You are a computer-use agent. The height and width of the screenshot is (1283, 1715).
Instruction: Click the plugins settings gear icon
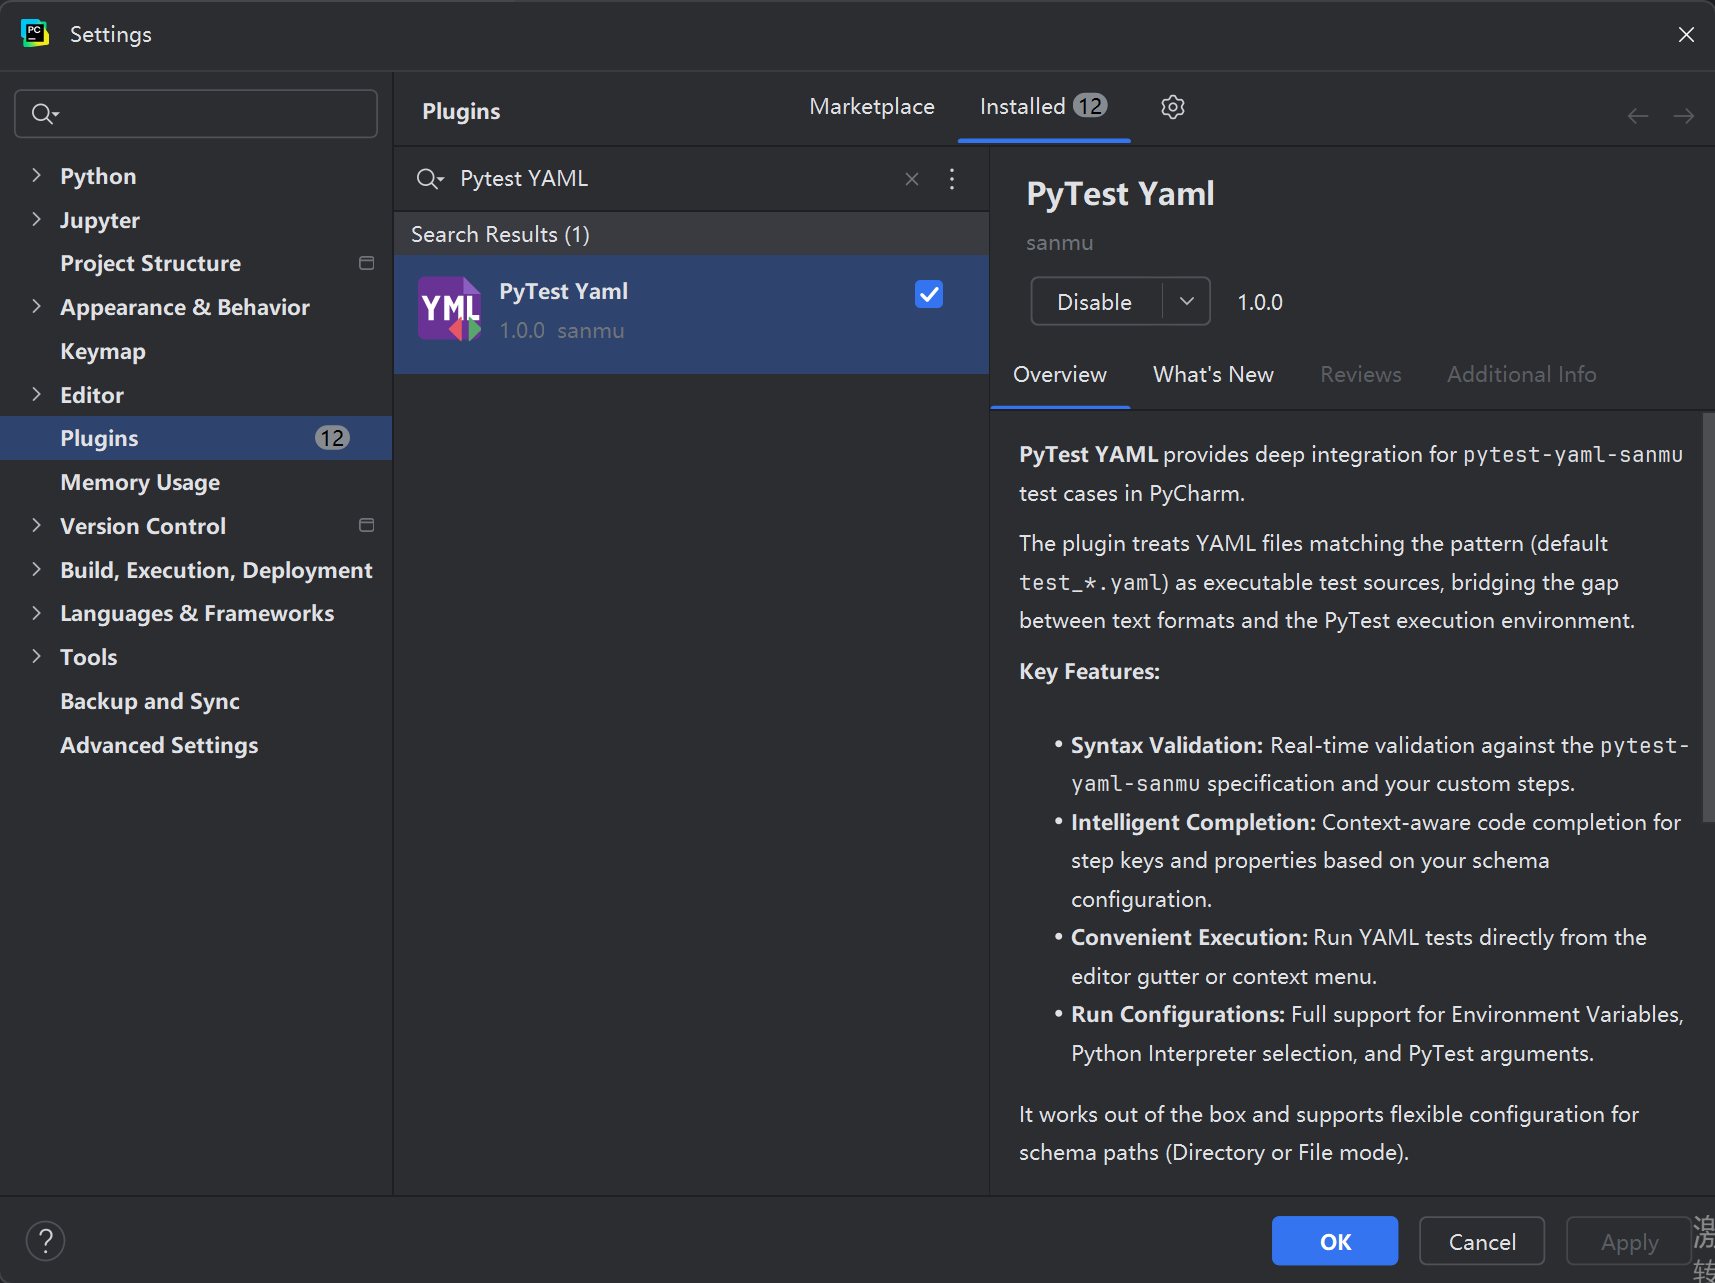[1172, 107]
